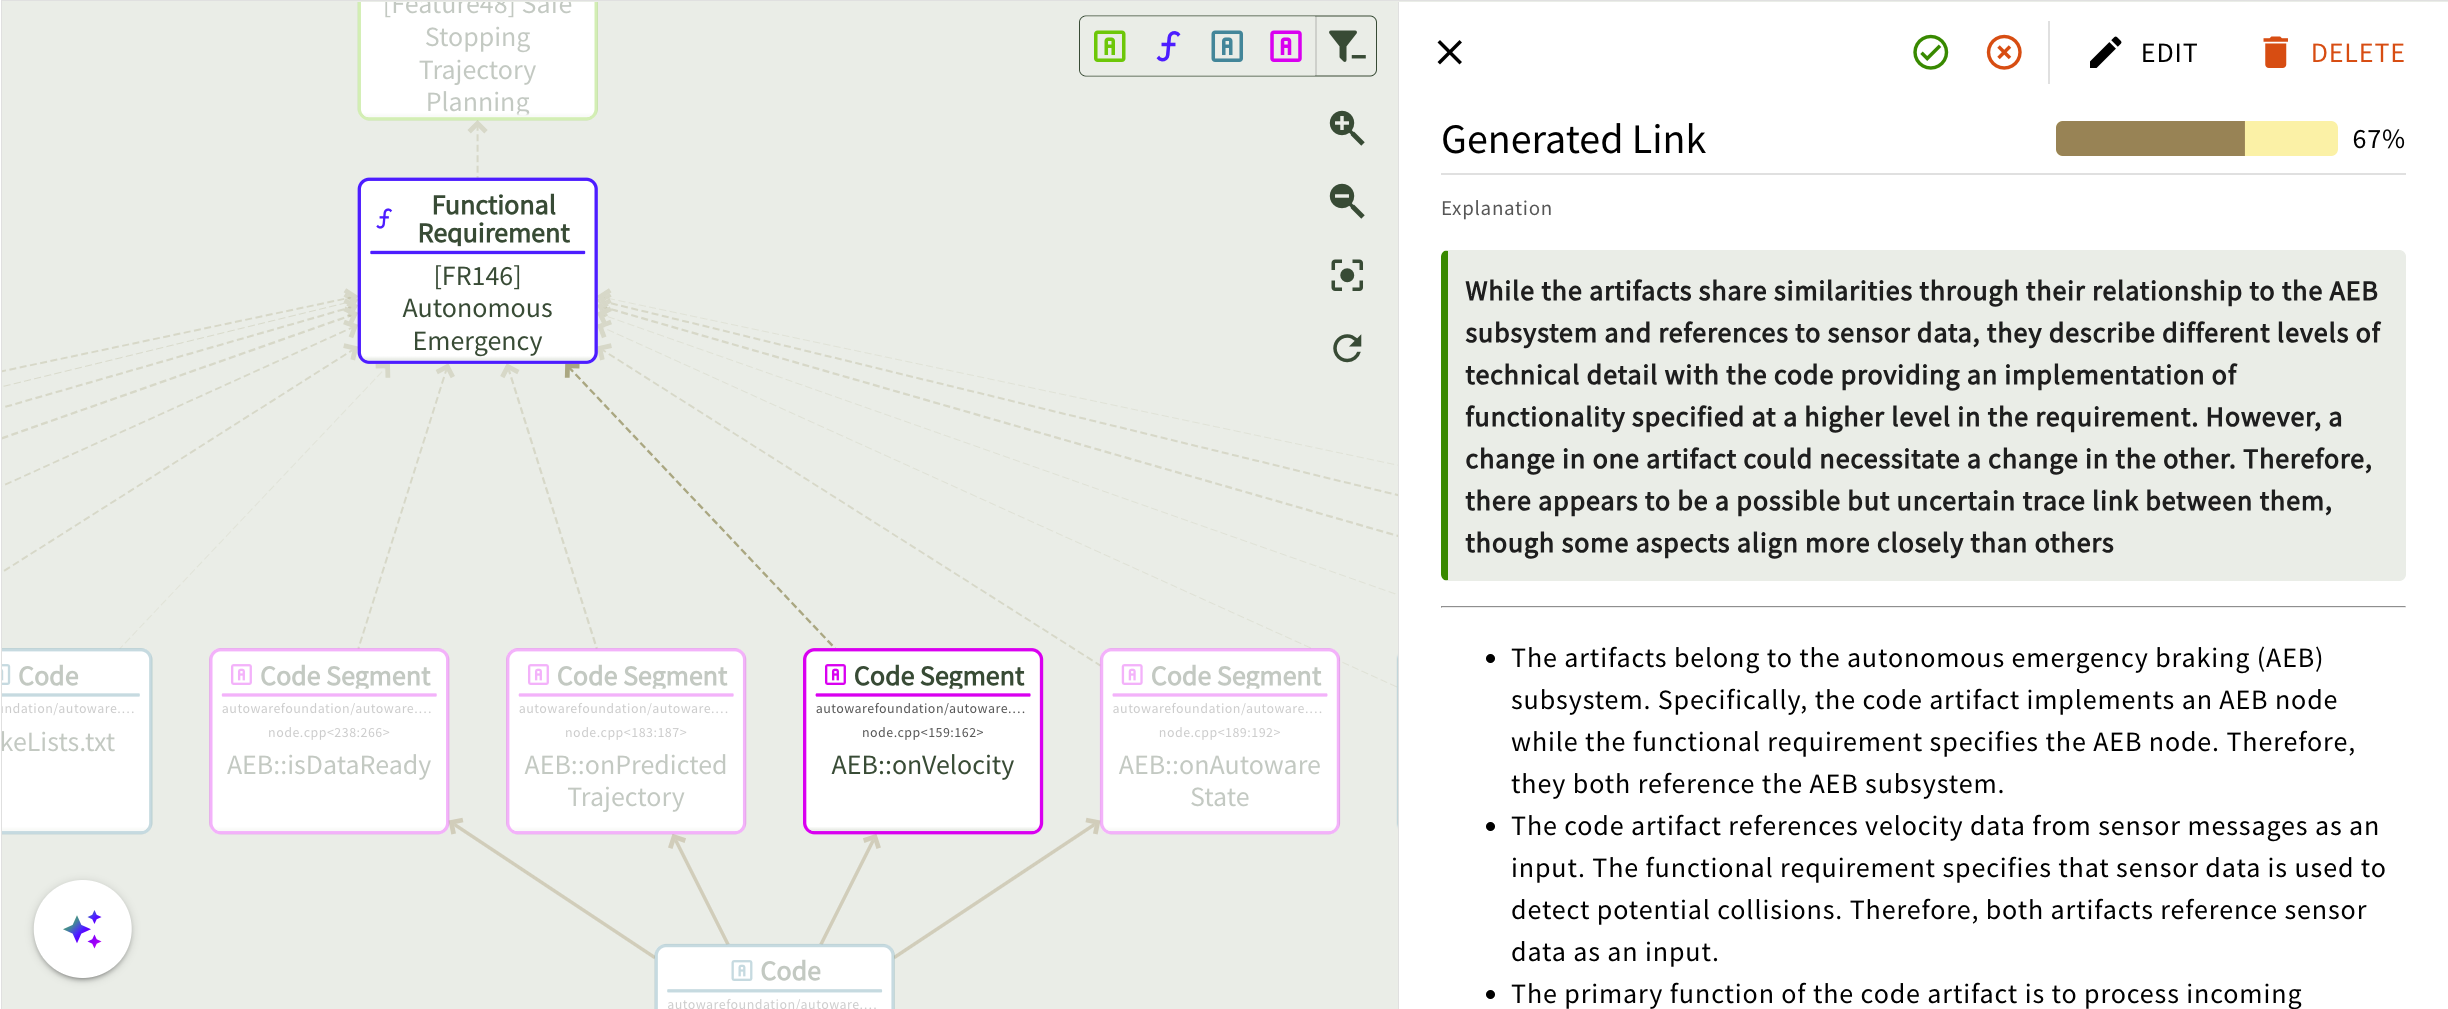
Task: Close the Generated Link panel
Action: pos(1450,52)
